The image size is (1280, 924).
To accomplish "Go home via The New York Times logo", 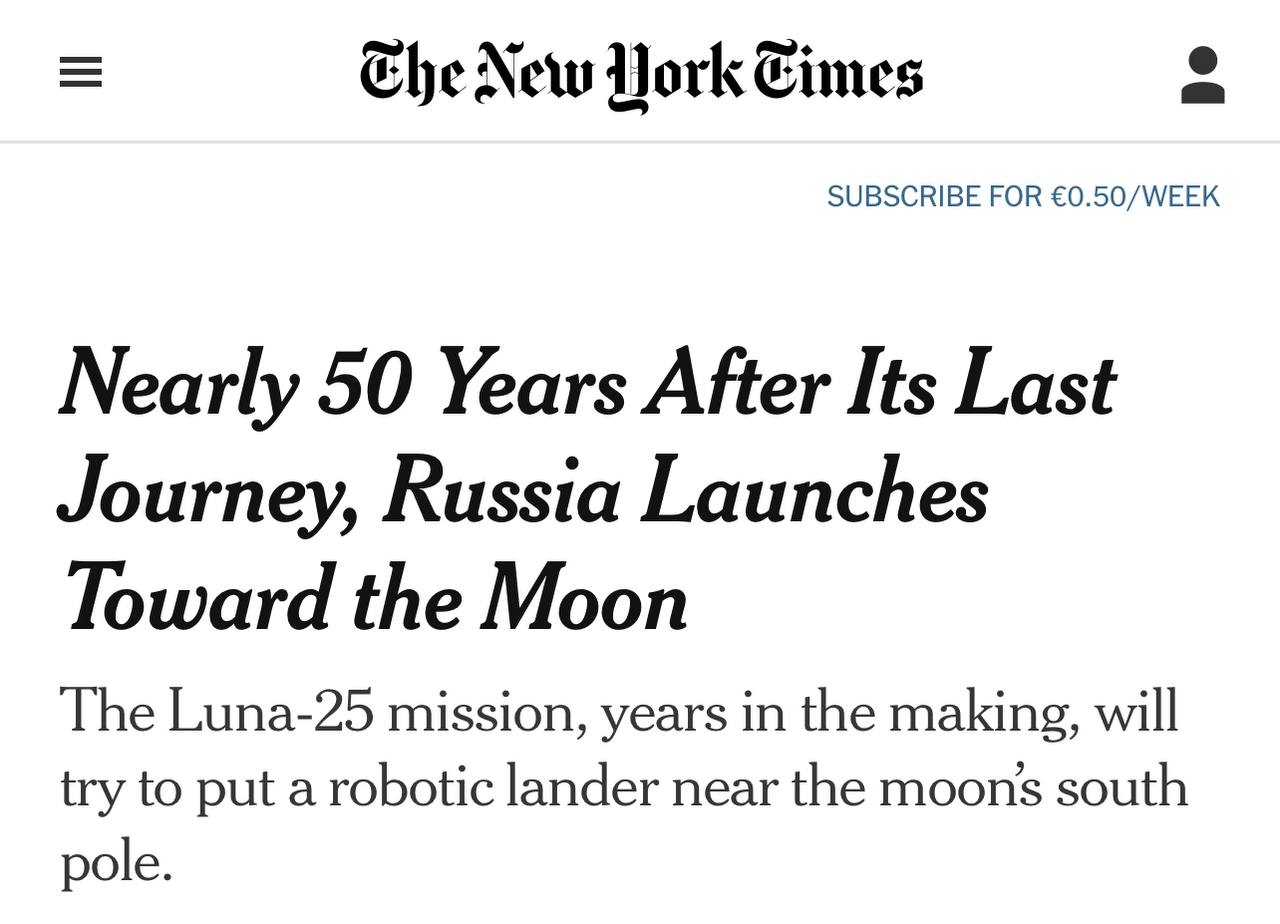I will click(x=640, y=74).
